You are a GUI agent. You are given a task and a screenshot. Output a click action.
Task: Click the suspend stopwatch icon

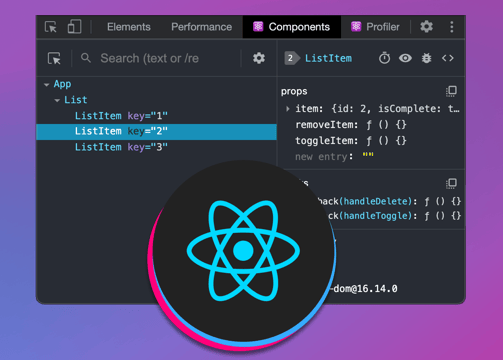pyautogui.click(x=384, y=58)
